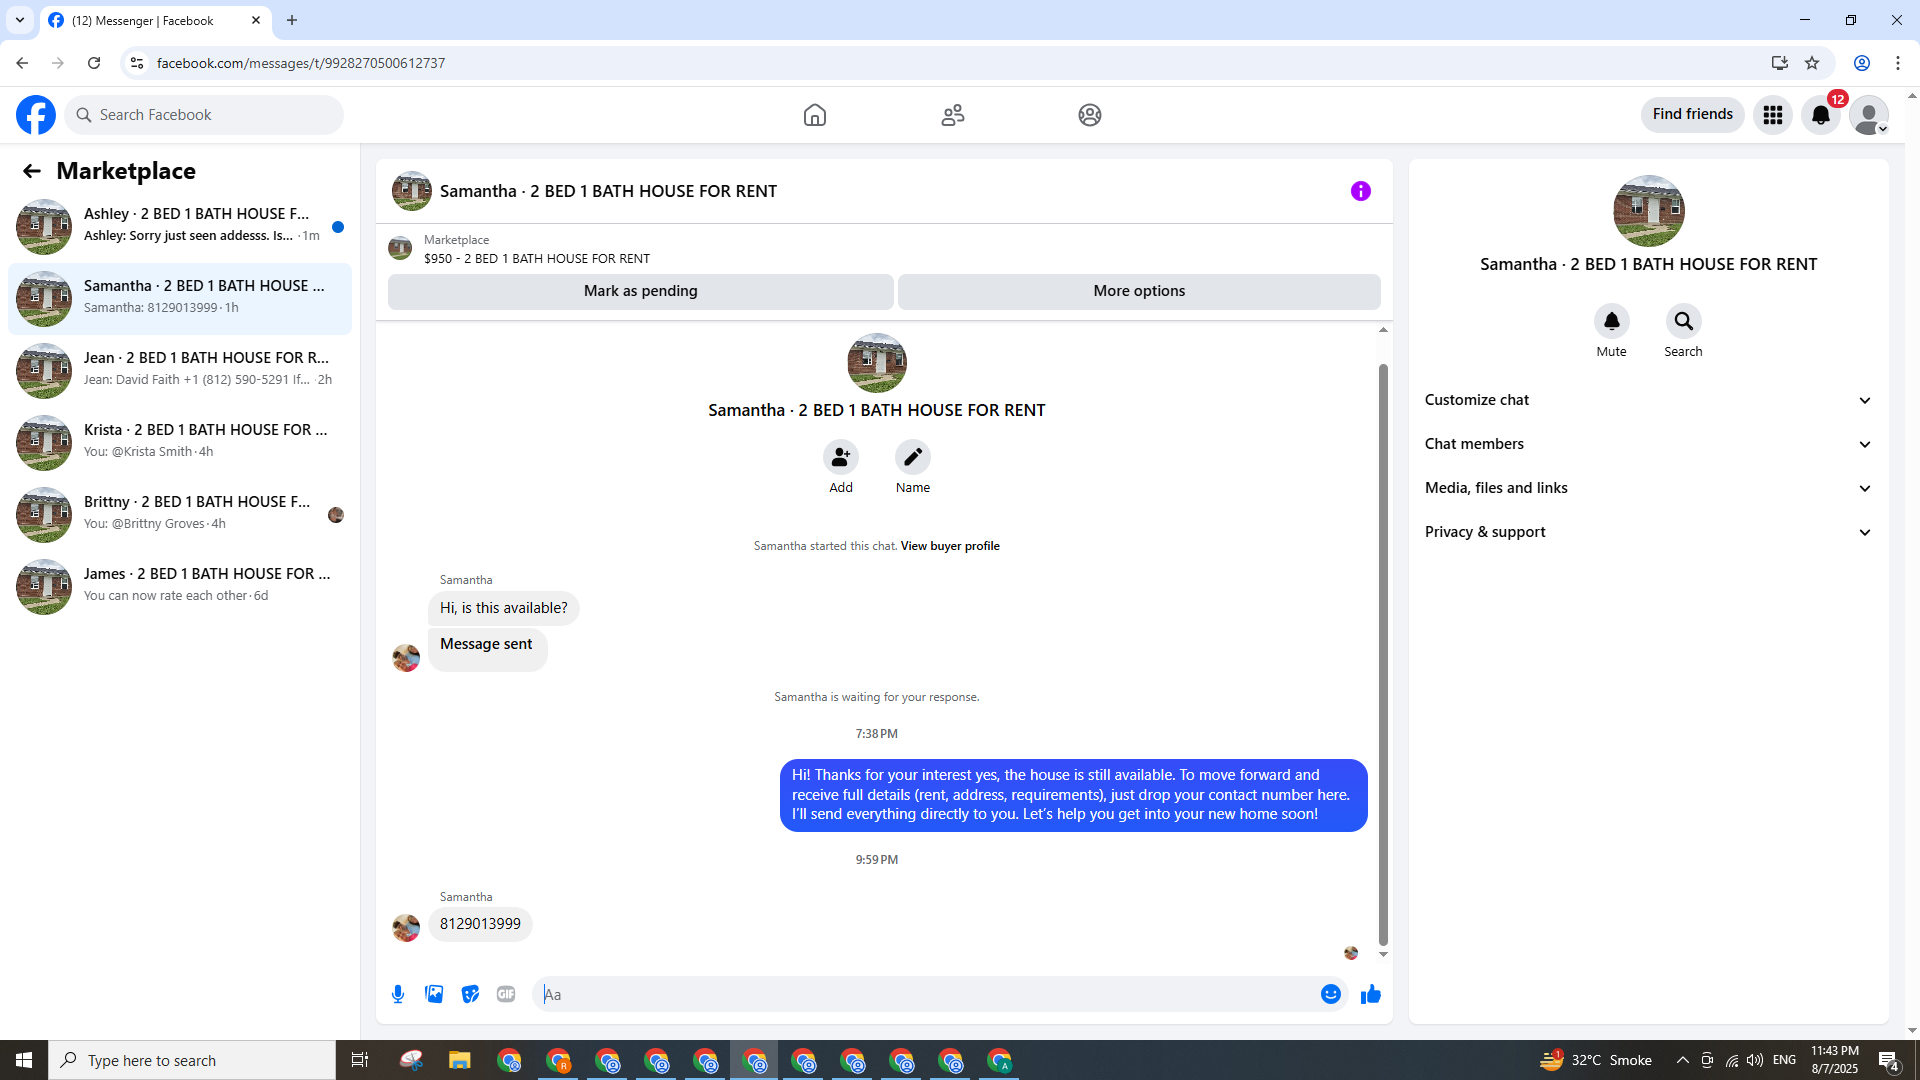Open the GIF picker
This screenshot has height=1080, width=1920.
coord(506,994)
